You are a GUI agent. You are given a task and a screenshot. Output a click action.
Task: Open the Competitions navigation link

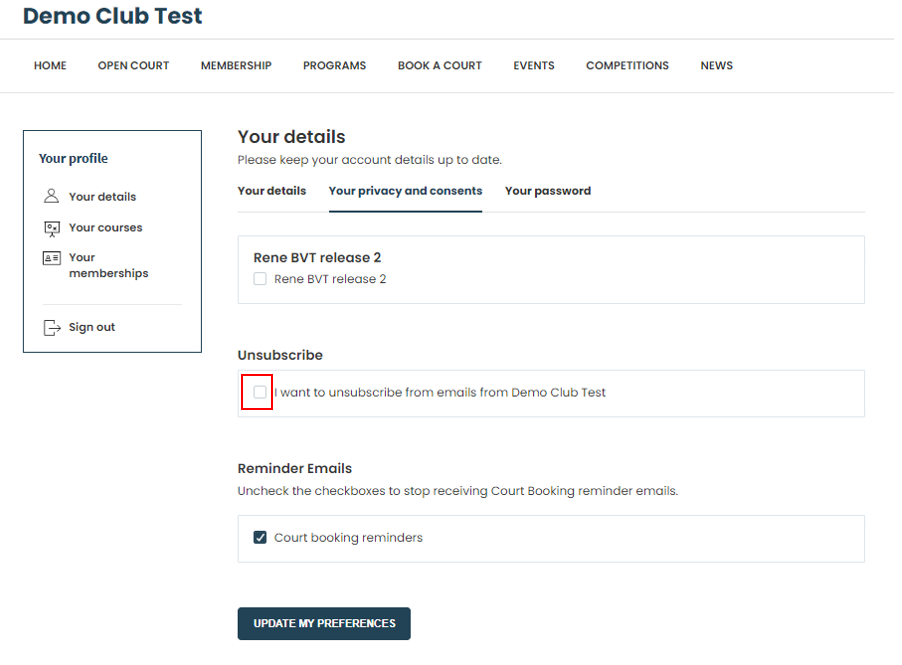click(627, 66)
